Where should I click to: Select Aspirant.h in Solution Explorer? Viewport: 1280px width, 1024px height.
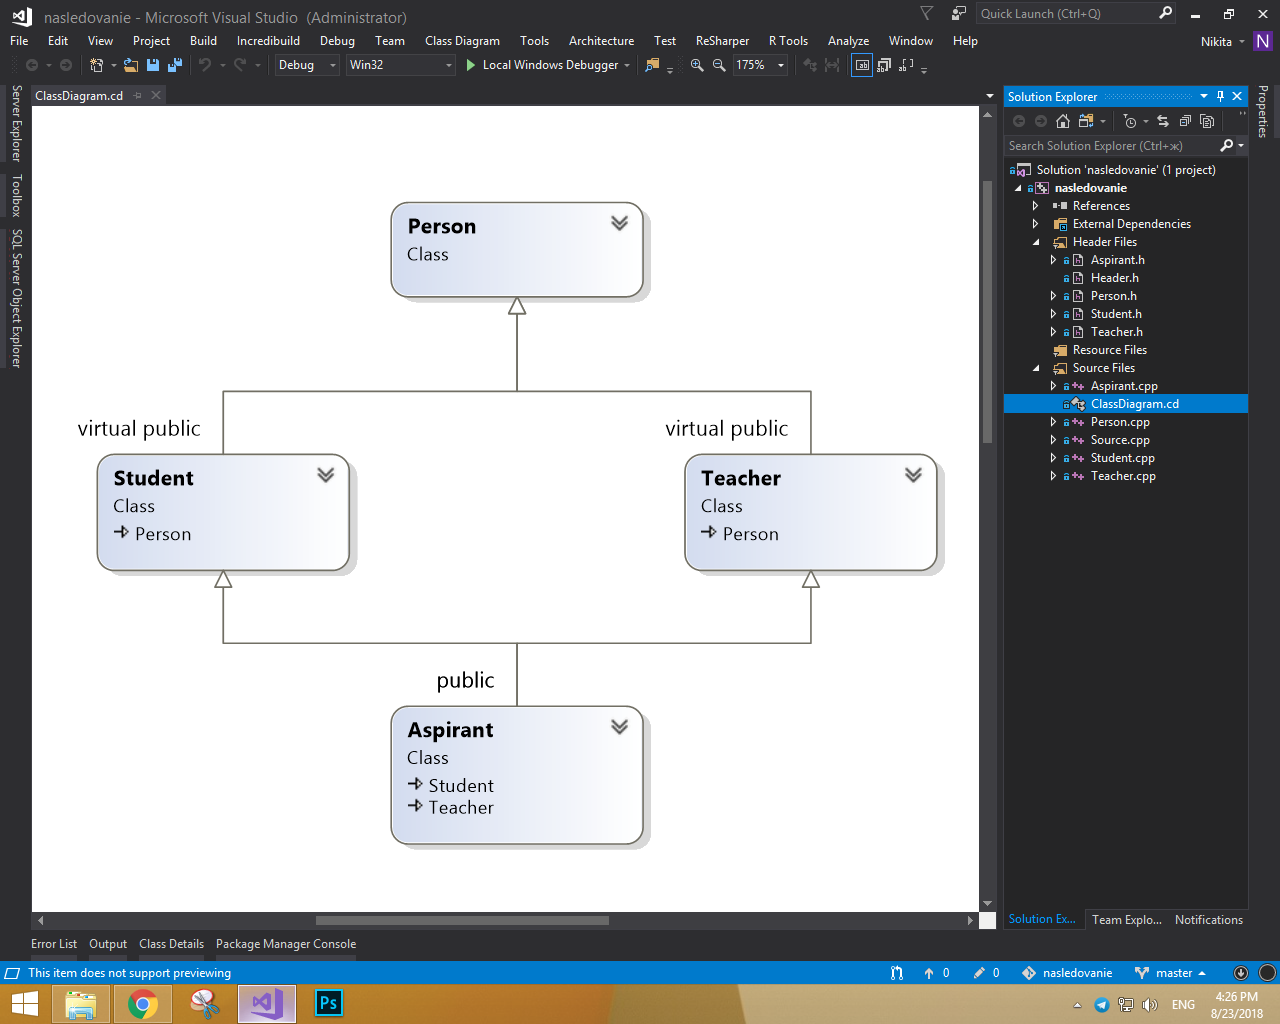pos(1118,260)
